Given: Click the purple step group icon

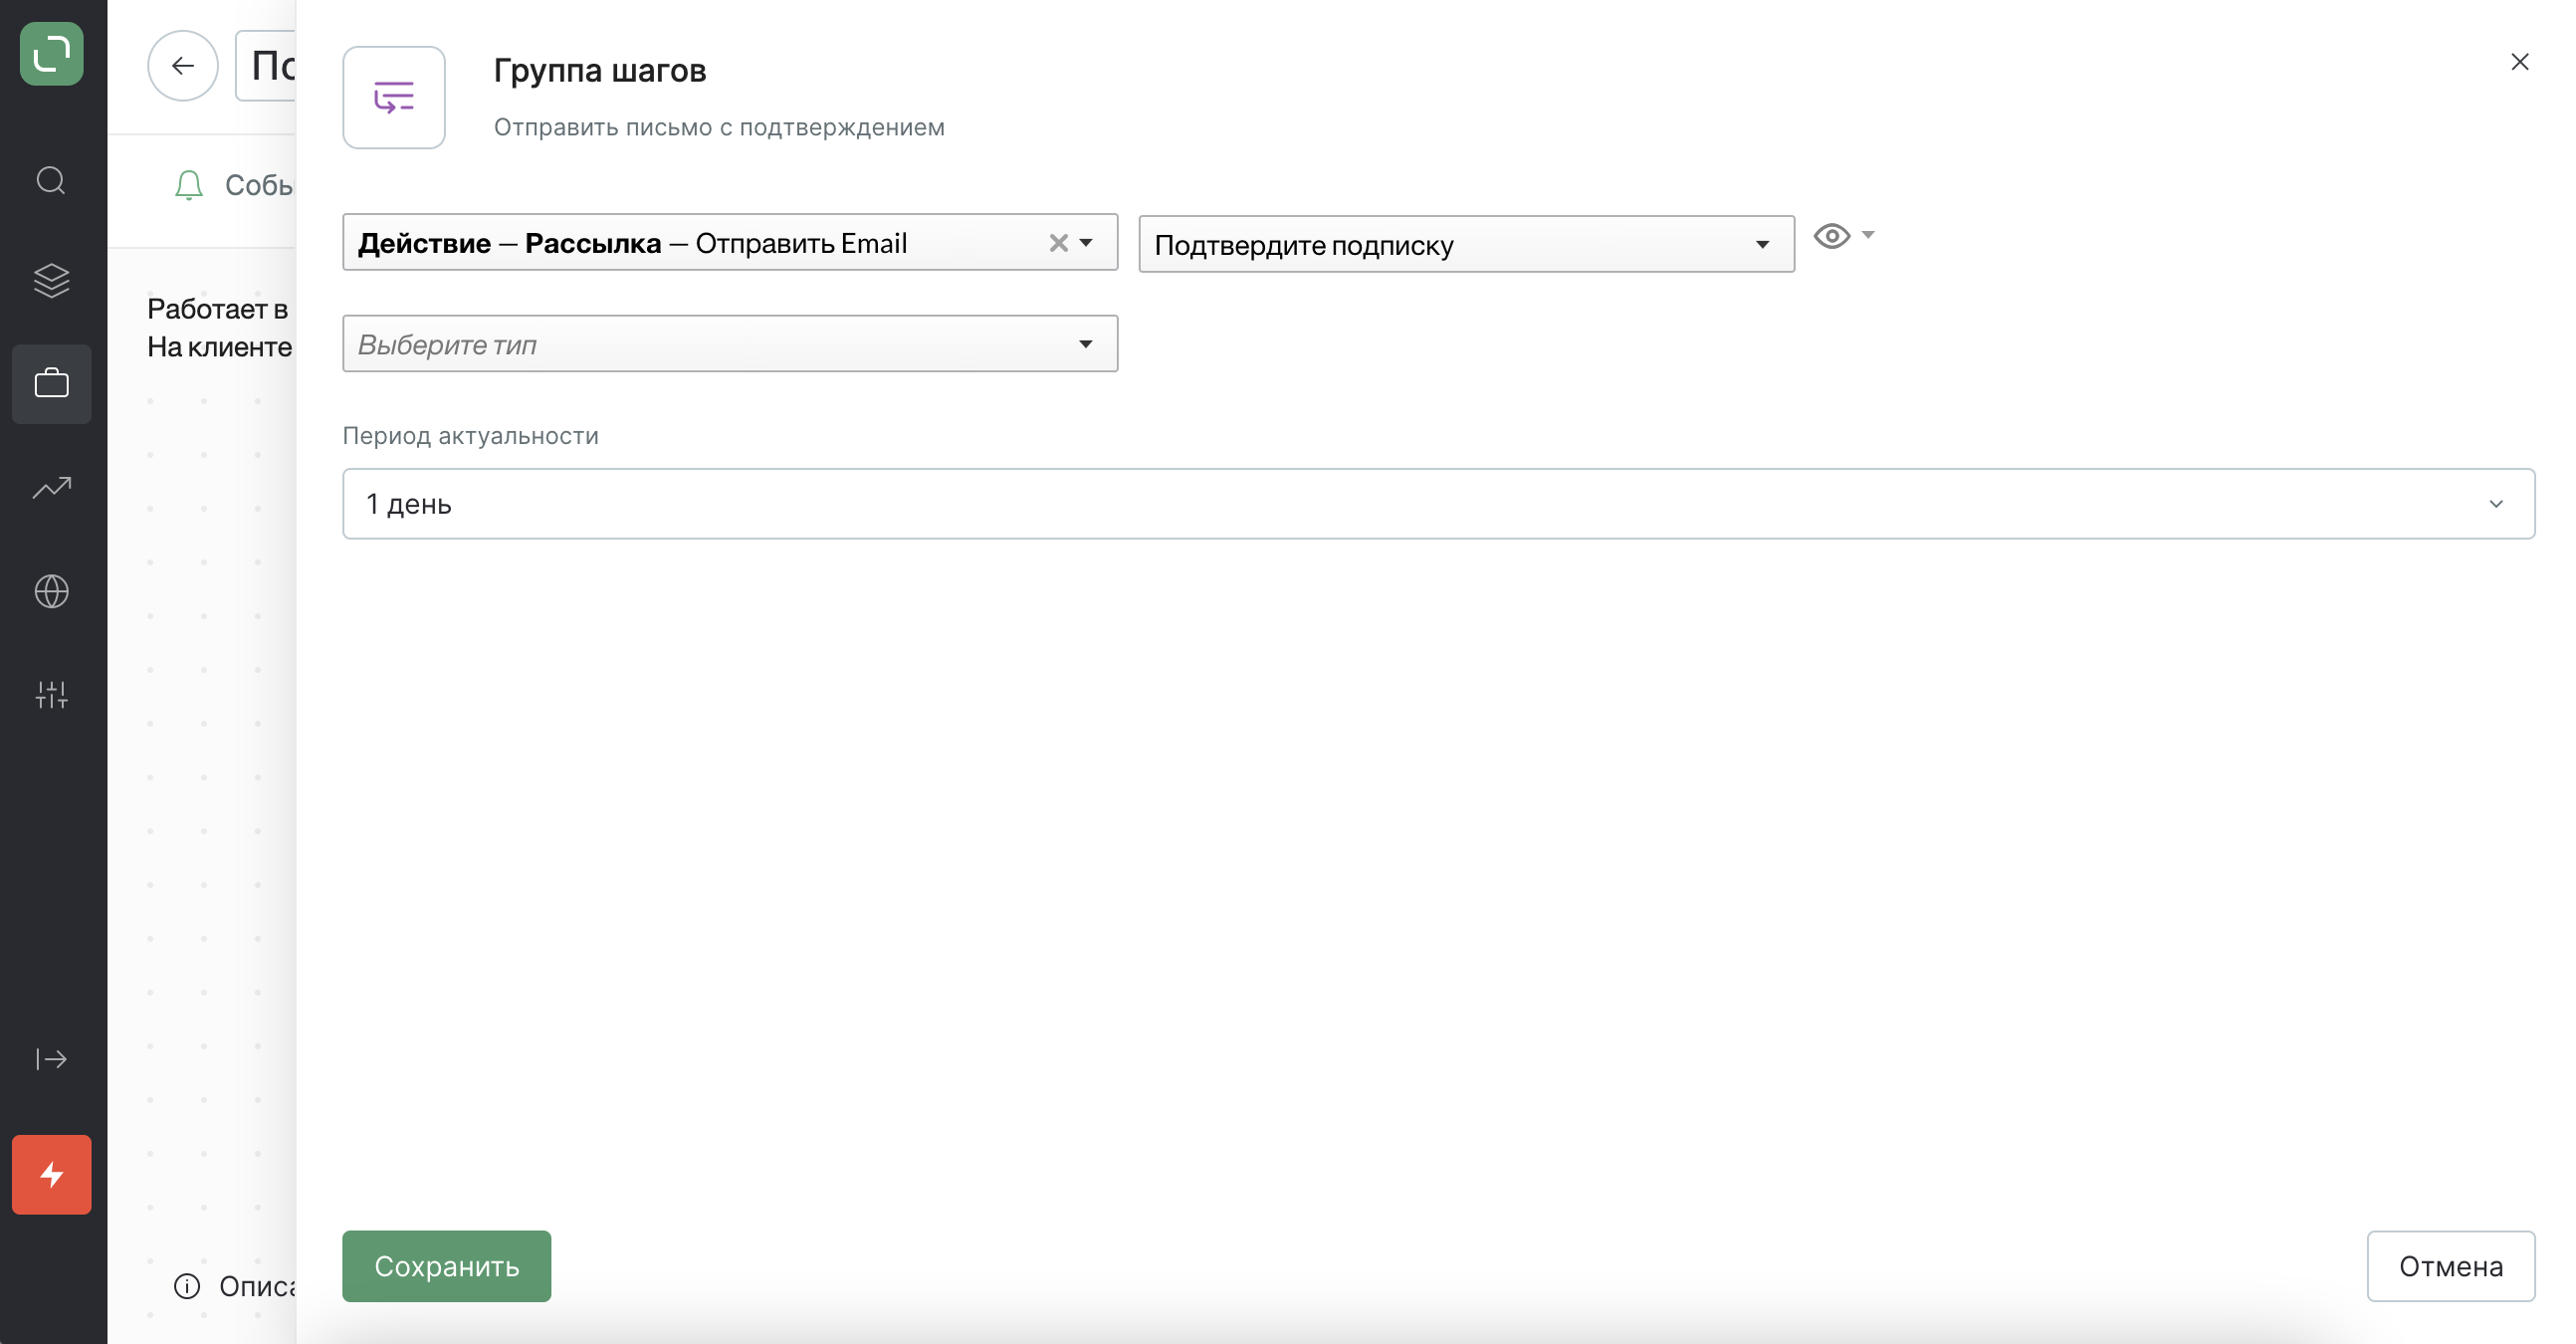Looking at the screenshot, I should point(394,97).
